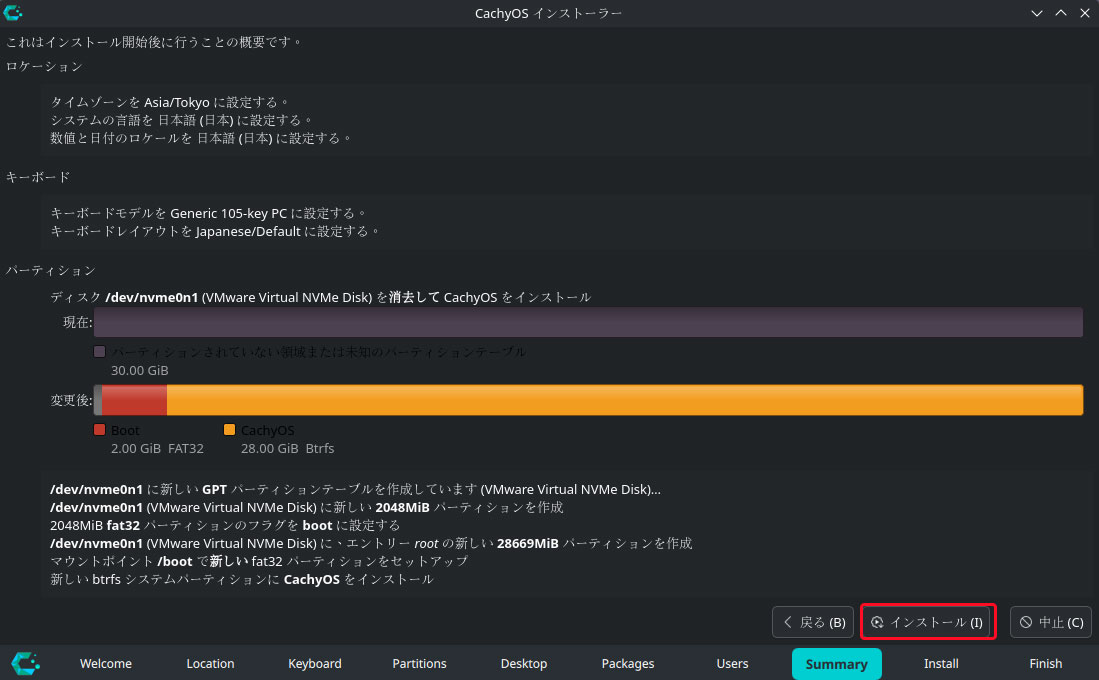Open the Desktop step
Viewport: 1099px width, 680px height.
pos(524,663)
